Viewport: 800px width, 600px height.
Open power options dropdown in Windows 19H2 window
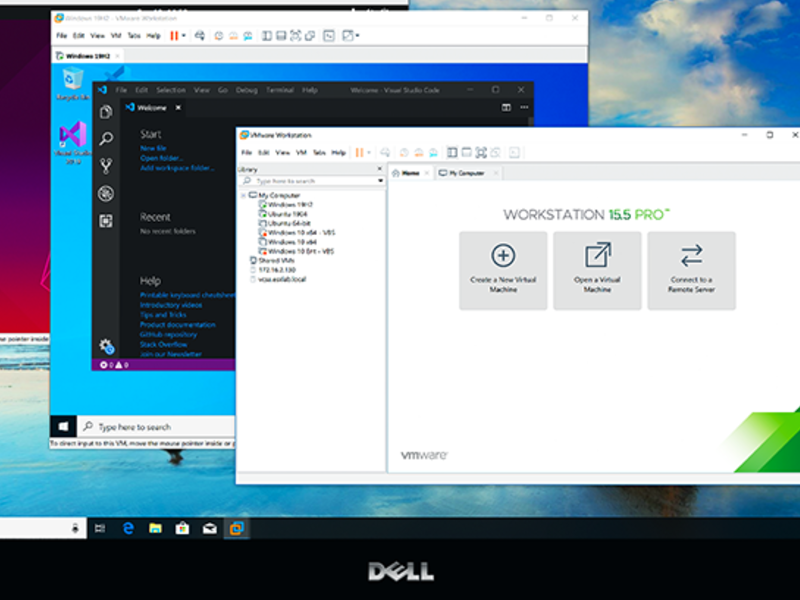pos(184,36)
